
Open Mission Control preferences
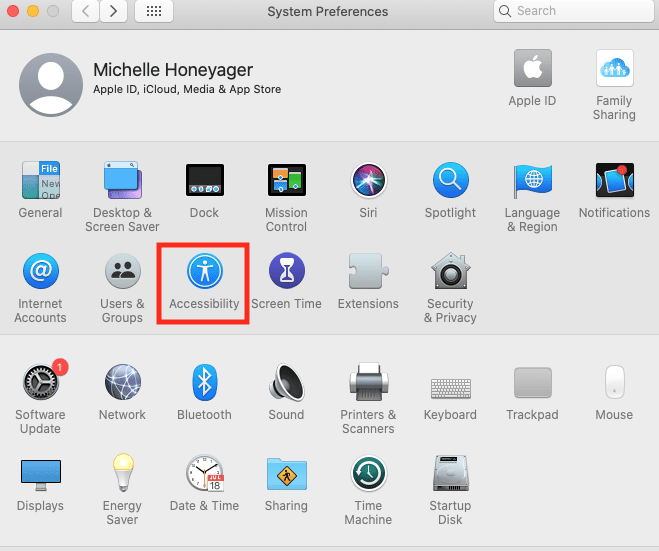click(286, 181)
